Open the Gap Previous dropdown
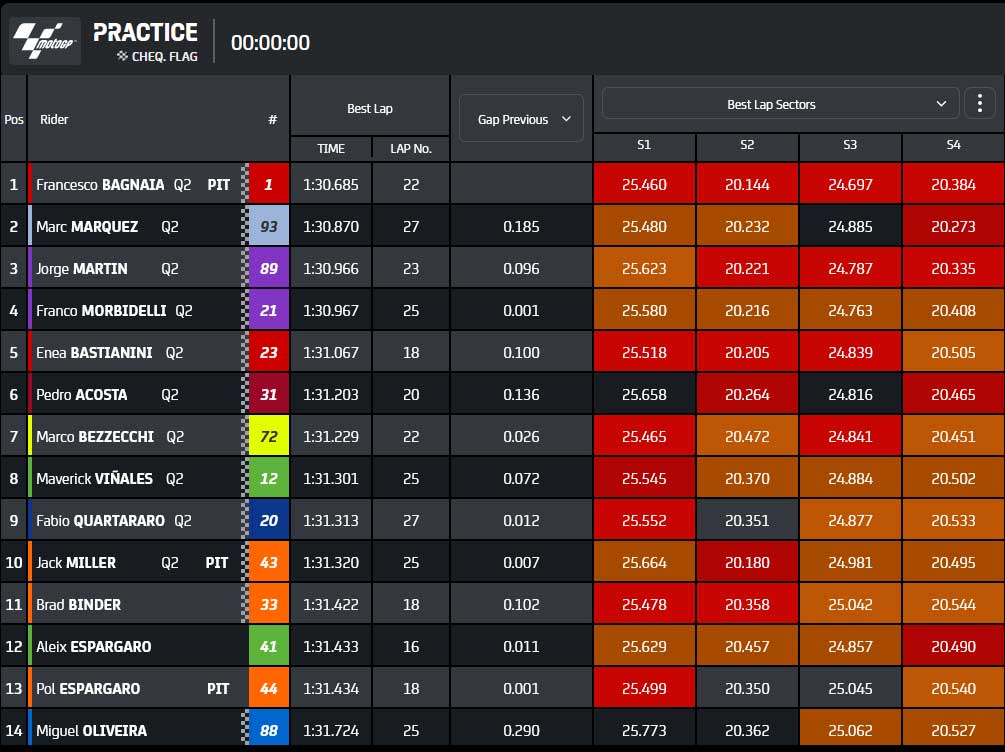Viewport: 1005px width, 752px height. (521, 119)
